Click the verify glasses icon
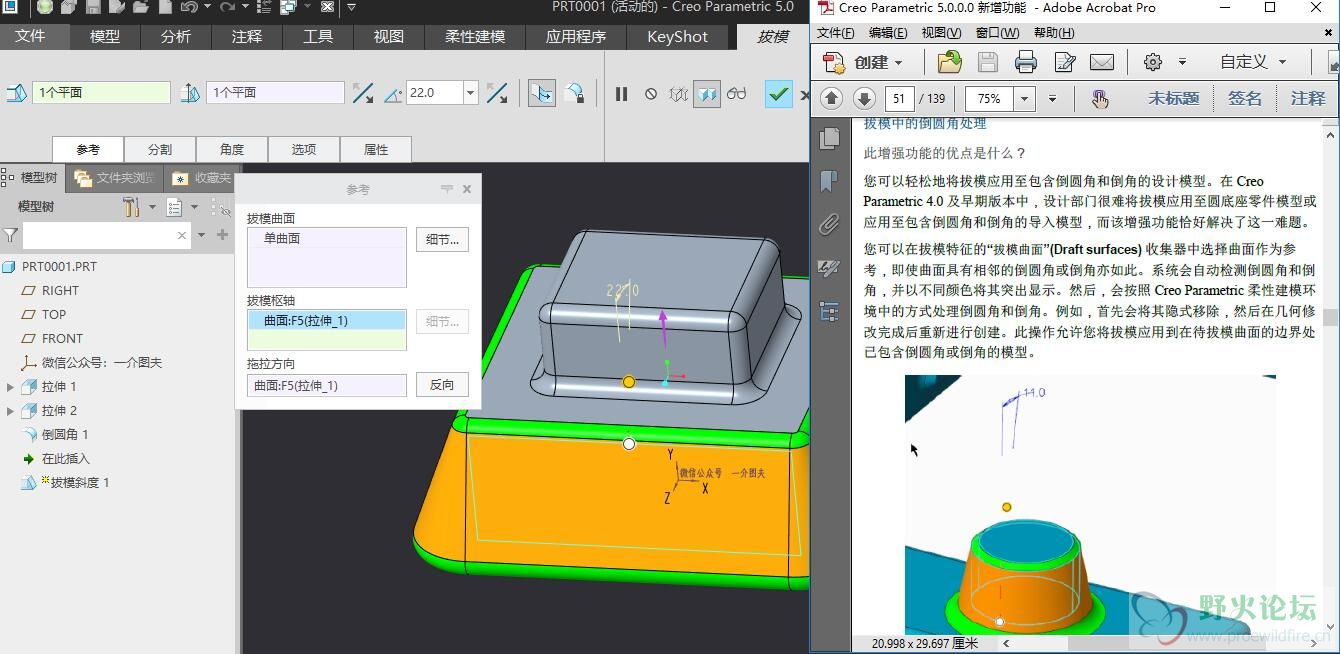The image size is (1340, 654). [737, 93]
